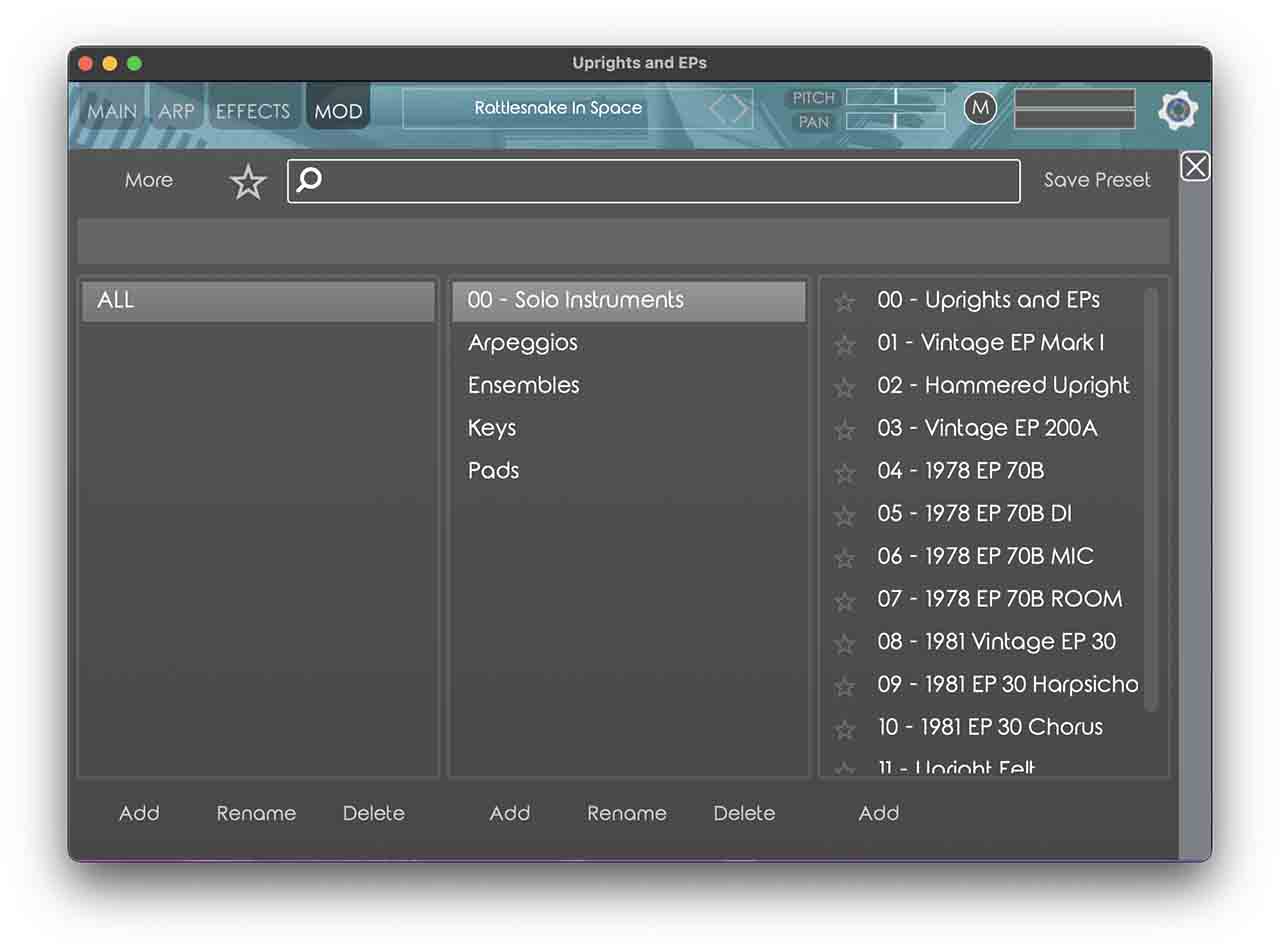The width and height of the screenshot is (1280, 952).
Task: Open the settings gear icon
Action: click(x=1178, y=110)
